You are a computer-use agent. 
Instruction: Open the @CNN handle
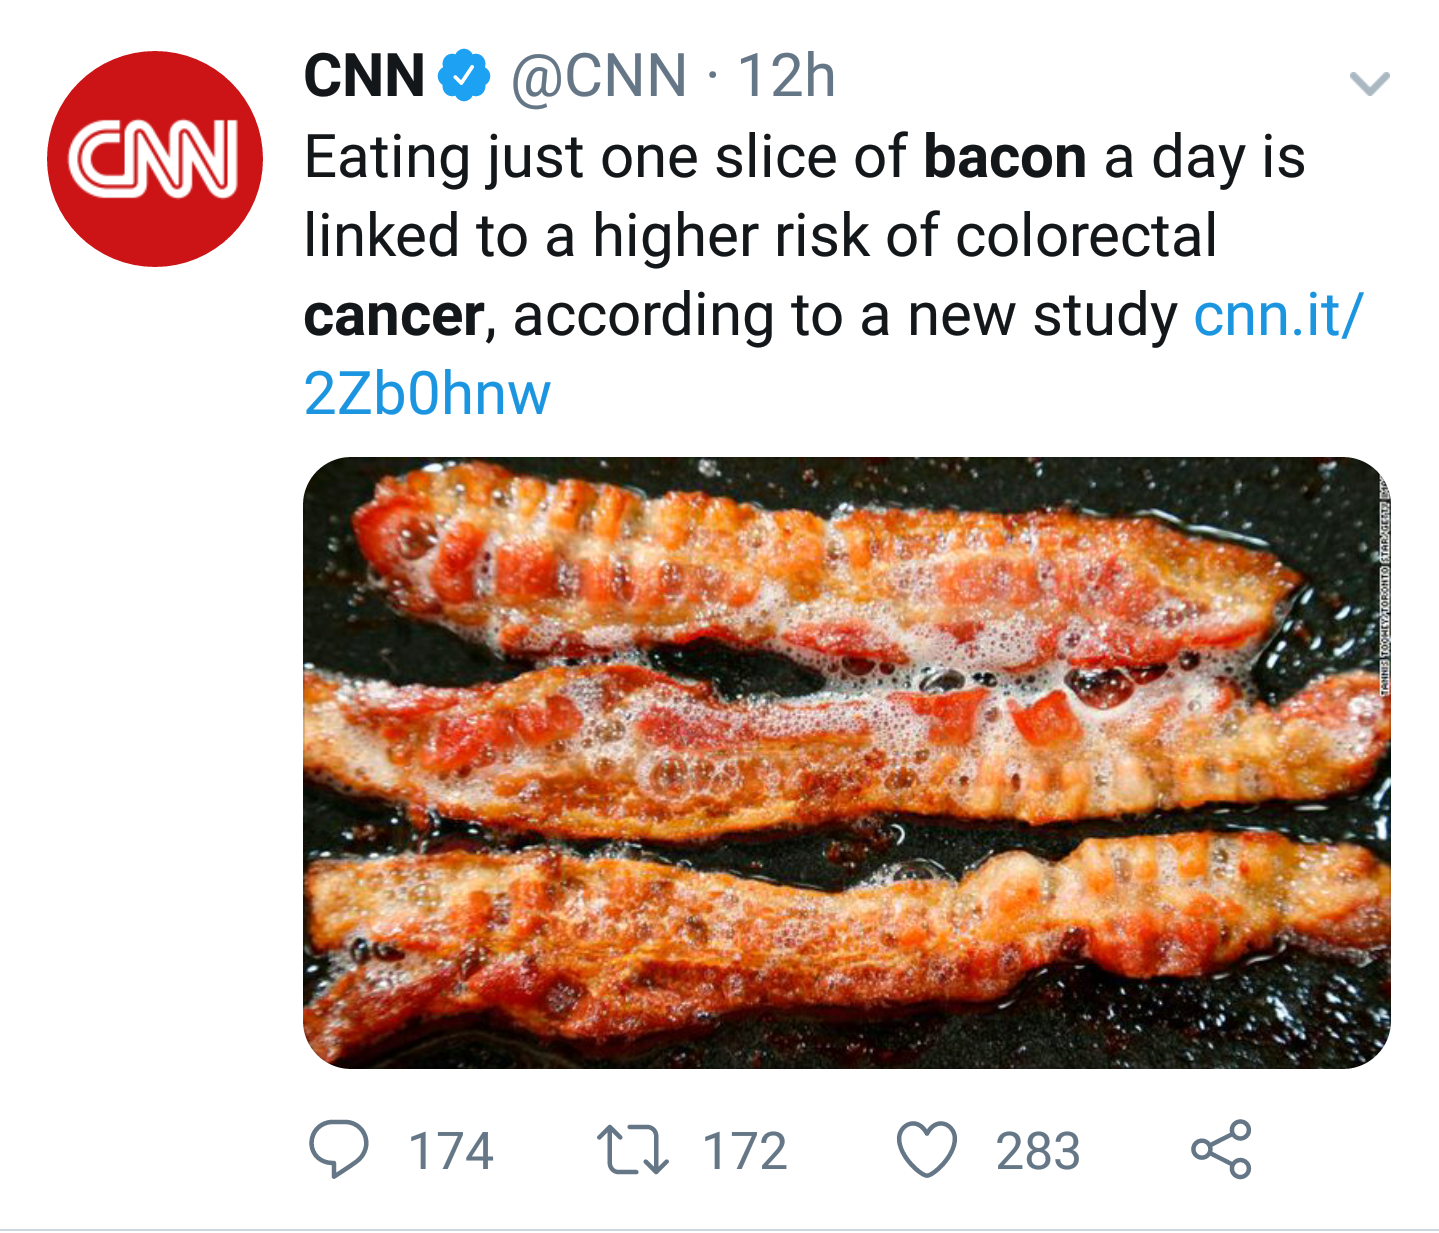click(599, 76)
